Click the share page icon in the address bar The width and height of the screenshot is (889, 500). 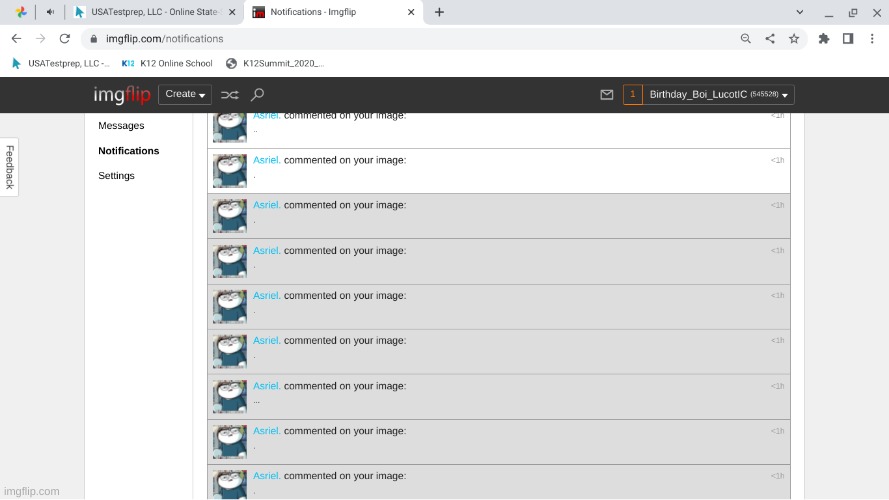click(x=770, y=39)
